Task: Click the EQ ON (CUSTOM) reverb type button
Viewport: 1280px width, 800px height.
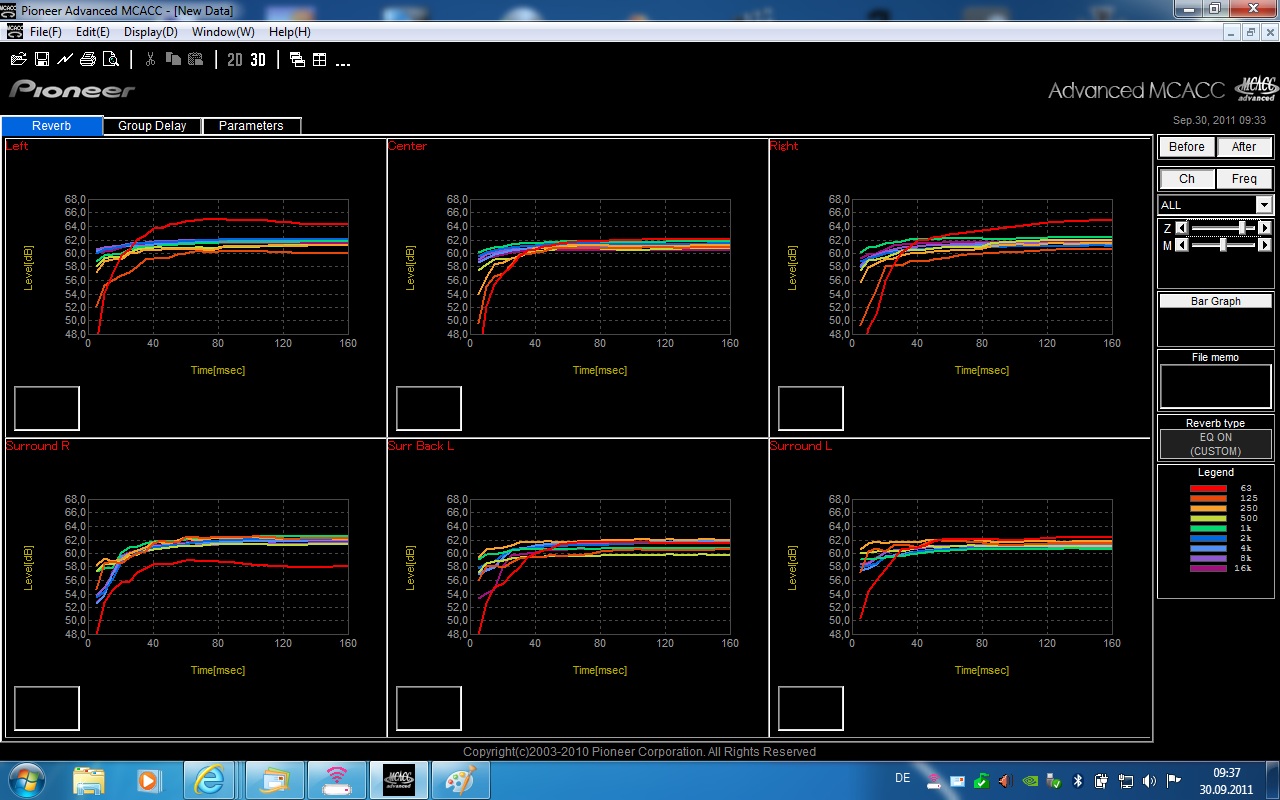Action: pos(1216,444)
